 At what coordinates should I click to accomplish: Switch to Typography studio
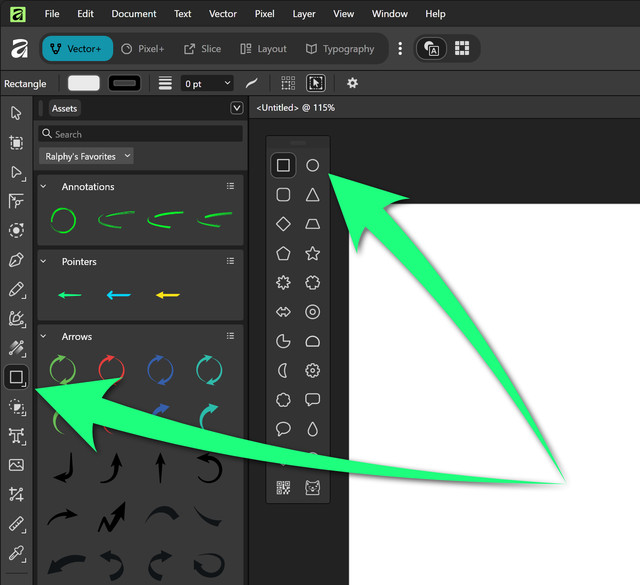[340, 49]
